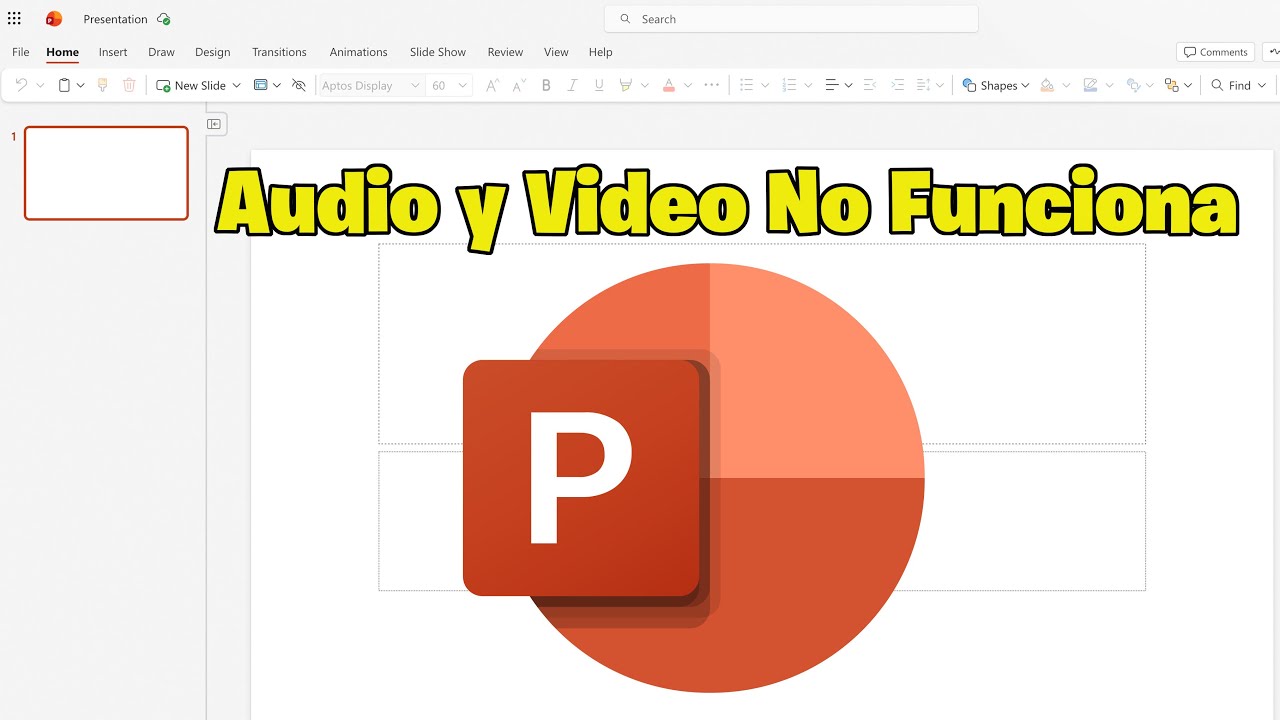Apply the text highlight color
Viewport: 1280px width, 720px height.
coord(626,85)
